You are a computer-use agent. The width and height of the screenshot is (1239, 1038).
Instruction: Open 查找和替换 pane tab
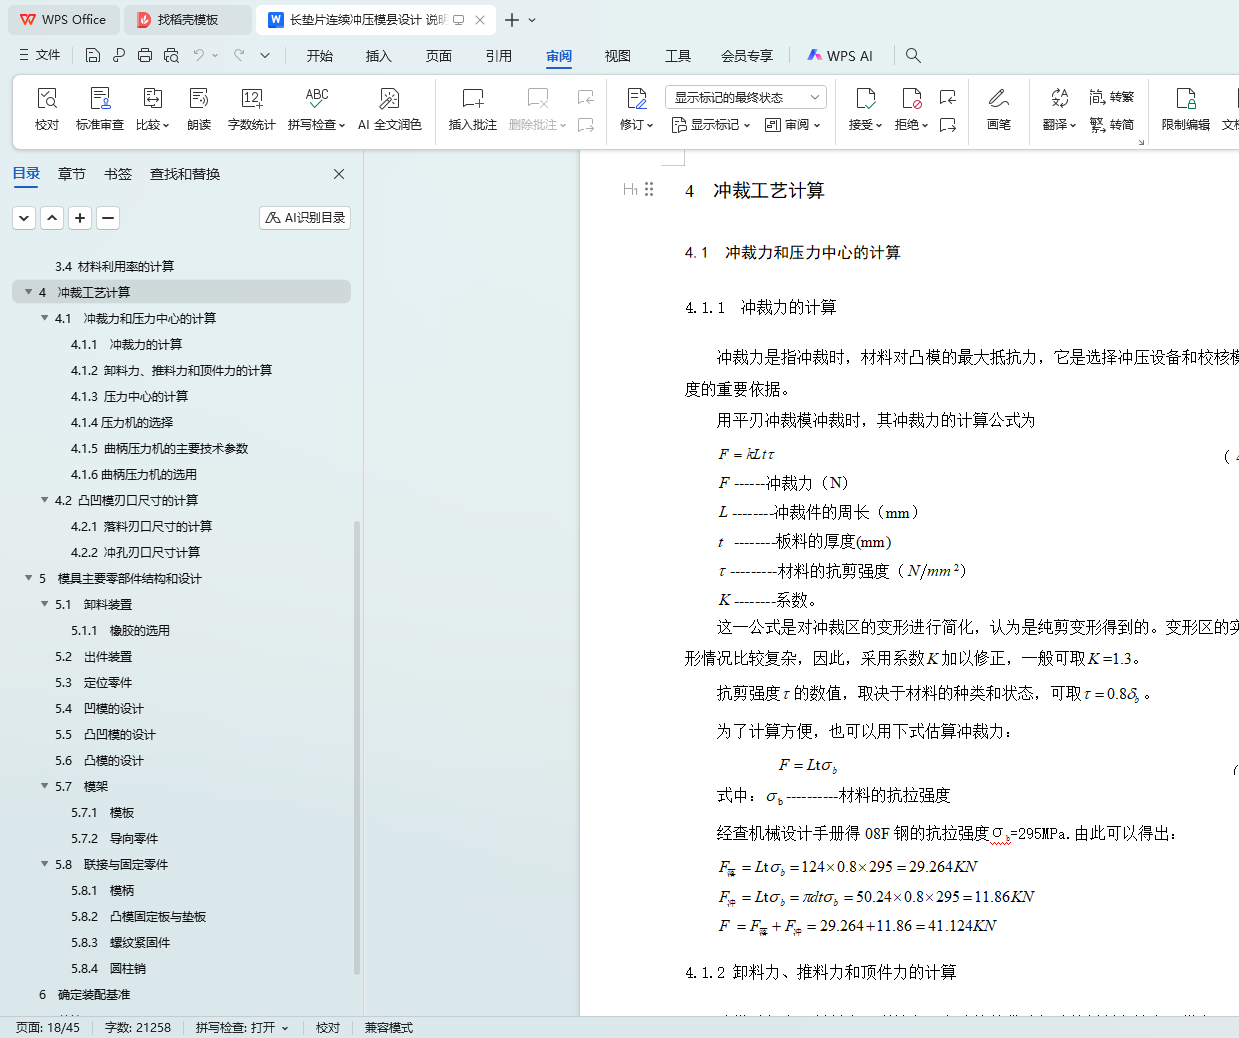pyautogui.click(x=185, y=174)
